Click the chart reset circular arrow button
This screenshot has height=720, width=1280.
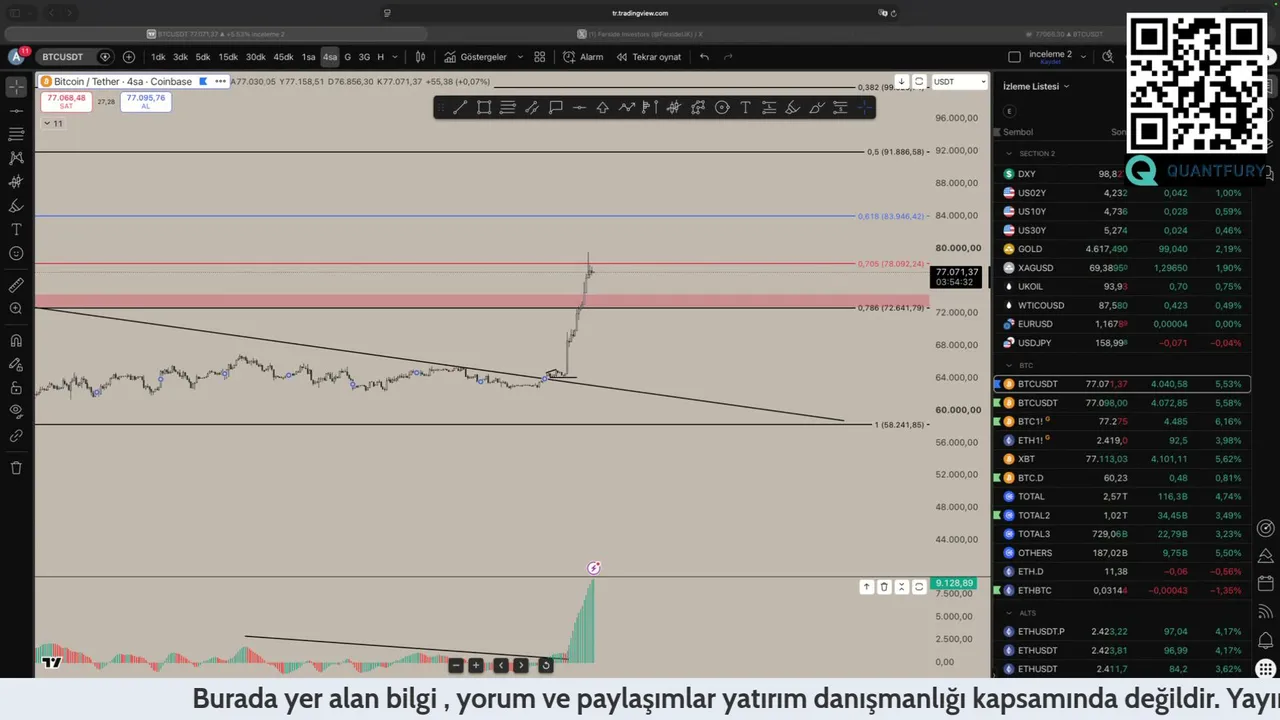[x=546, y=666]
